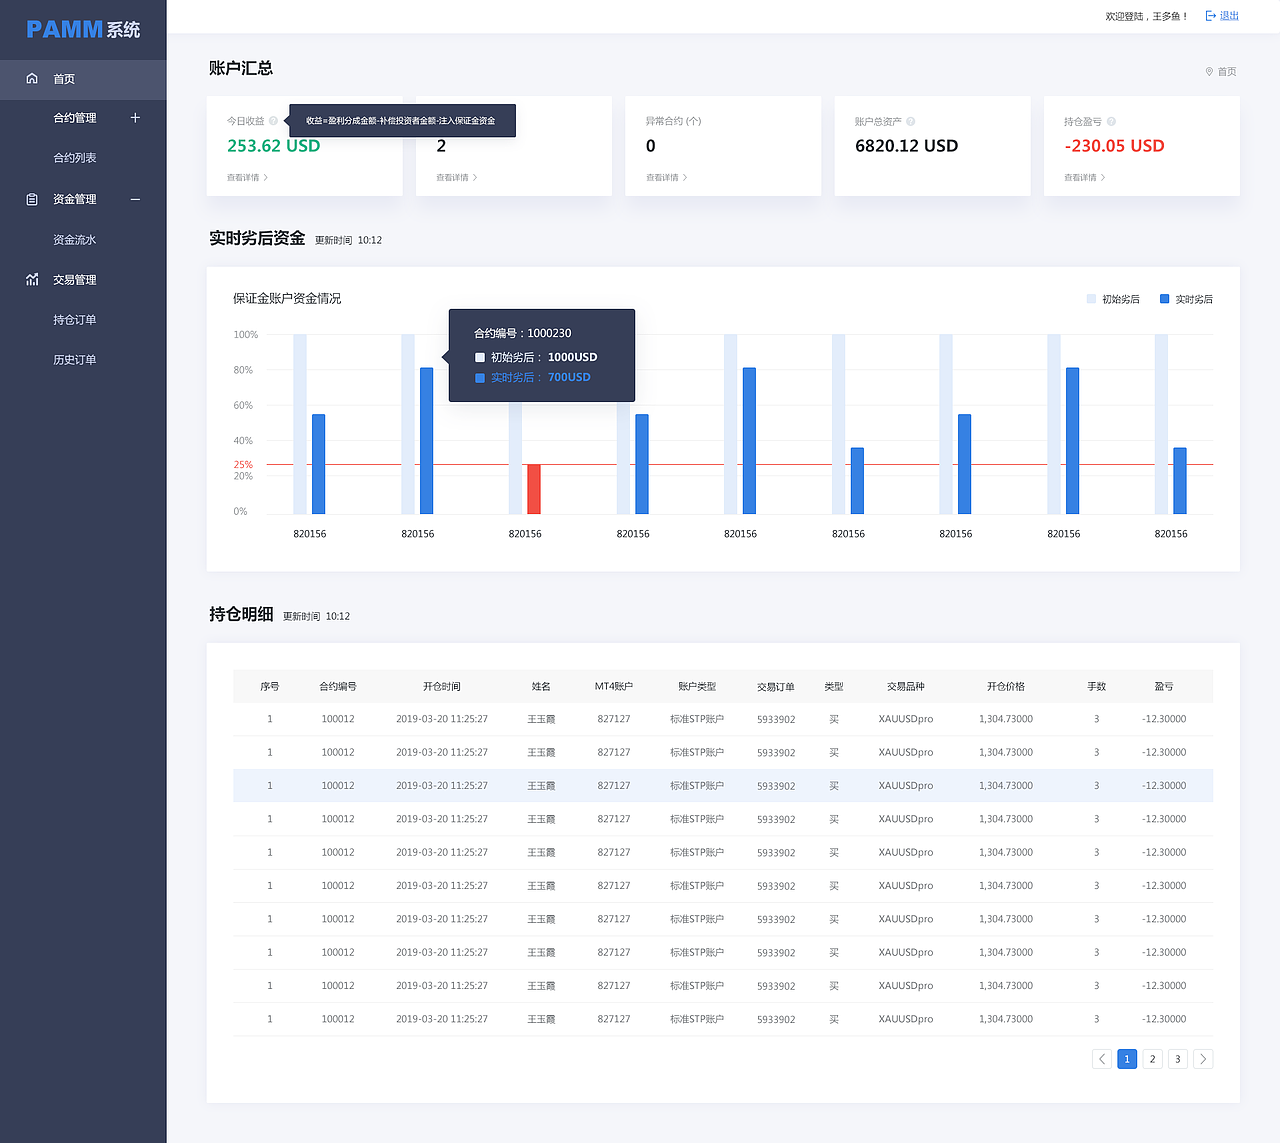View 查看详情 under 异常合约 card
This screenshot has height=1143, width=1280.
(x=666, y=178)
